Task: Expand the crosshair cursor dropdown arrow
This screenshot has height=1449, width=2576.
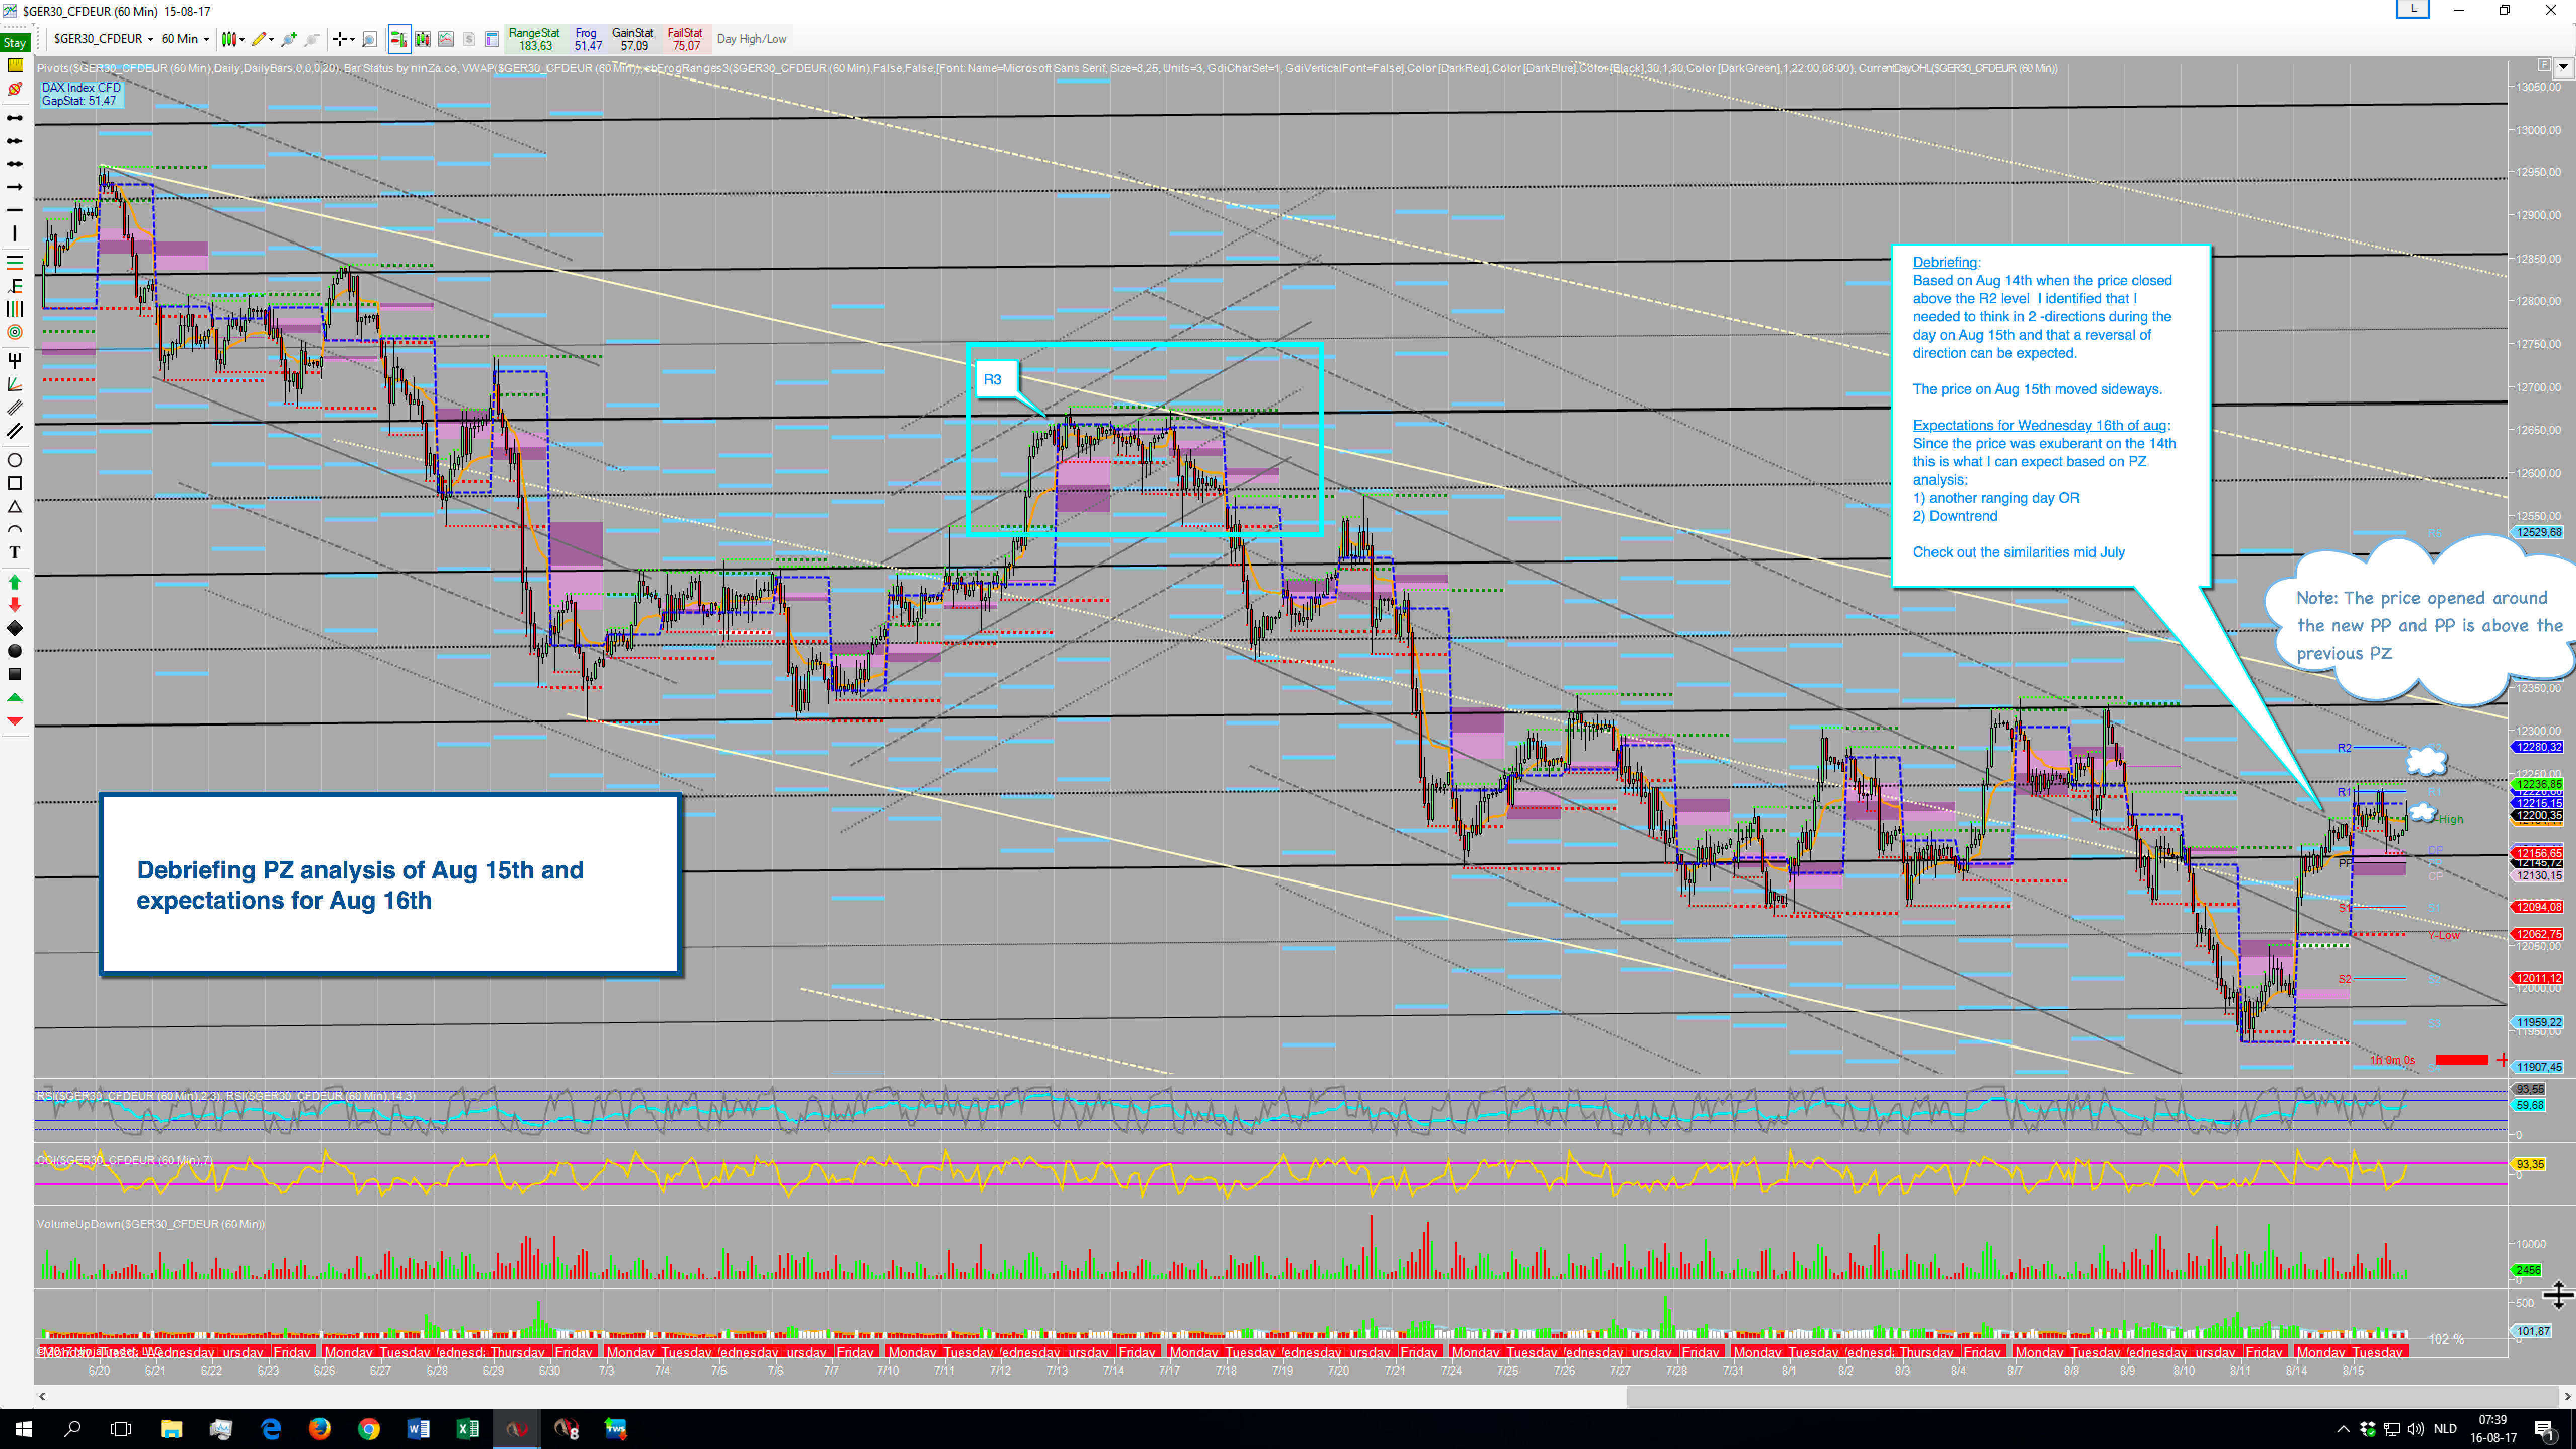Action: pyautogui.click(x=352, y=39)
